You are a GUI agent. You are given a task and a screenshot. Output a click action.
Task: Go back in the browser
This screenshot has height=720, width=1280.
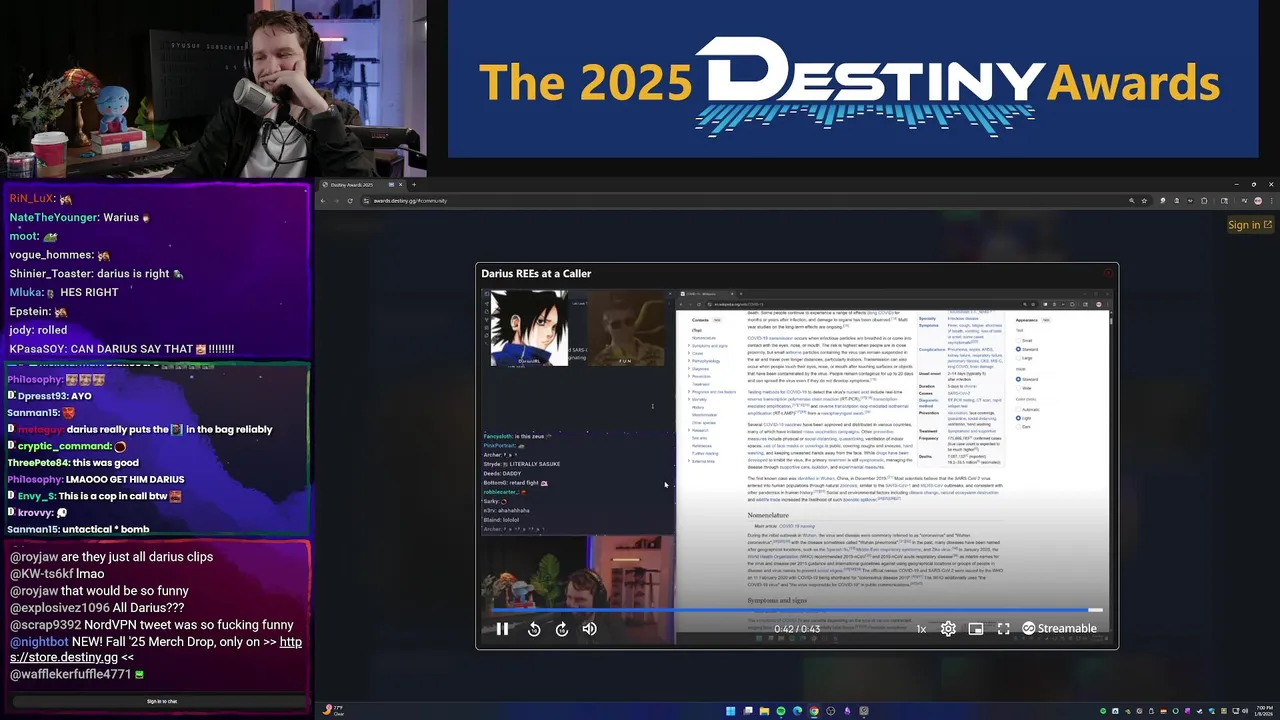(x=323, y=201)
